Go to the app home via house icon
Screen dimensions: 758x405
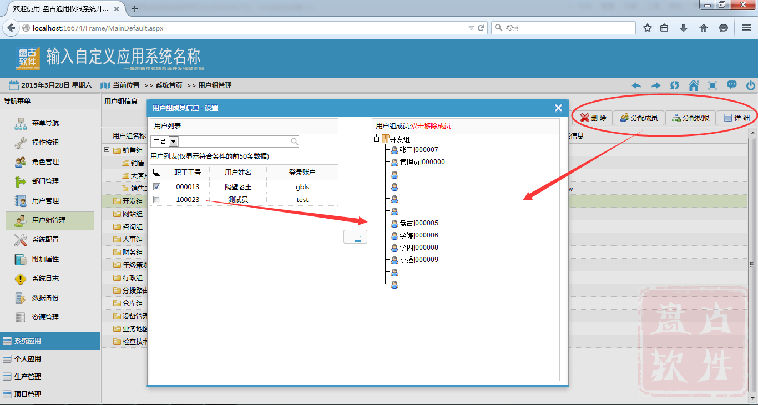(x=694, y=86)
